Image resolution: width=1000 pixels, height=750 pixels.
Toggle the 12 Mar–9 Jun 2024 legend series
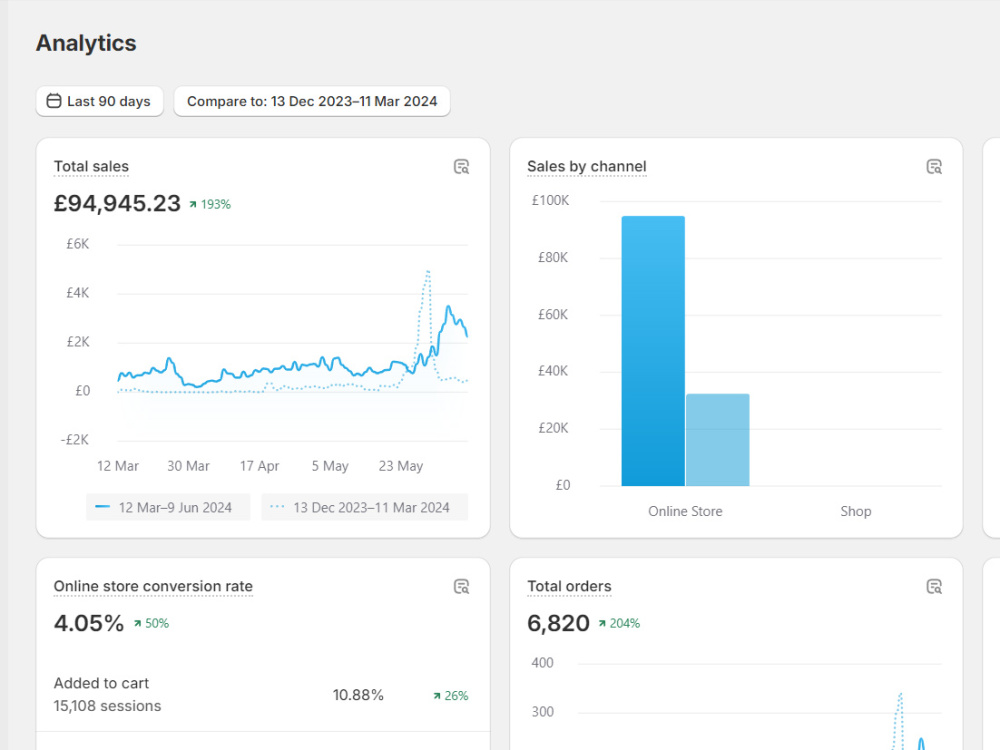click(x=168, y=508)
